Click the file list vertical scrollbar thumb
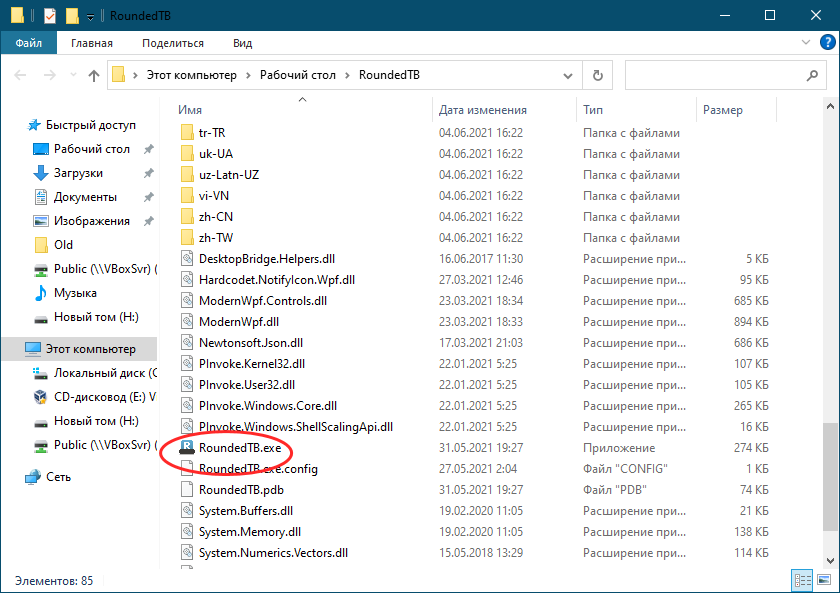Viewport: 840px width, 593px height. tap(830, 477)
